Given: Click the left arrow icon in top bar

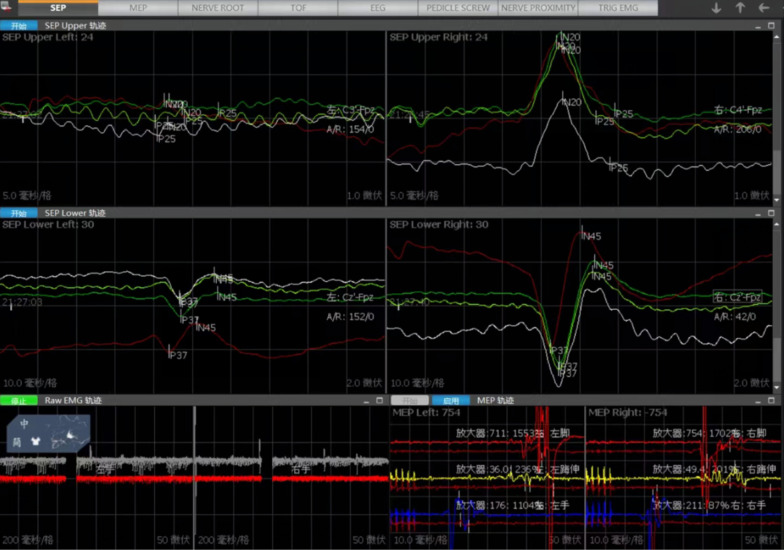Looking at the screenshot, I should click(x=765, y=8).
